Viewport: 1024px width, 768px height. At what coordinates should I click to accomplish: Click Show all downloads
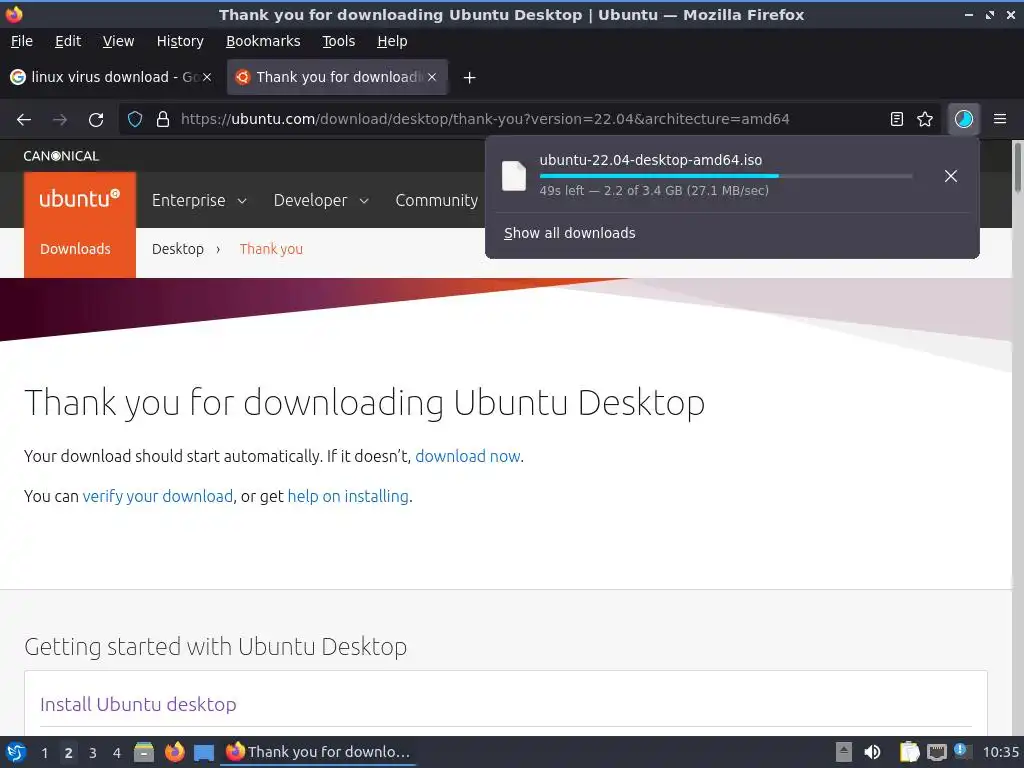click(x=569, y=233)
